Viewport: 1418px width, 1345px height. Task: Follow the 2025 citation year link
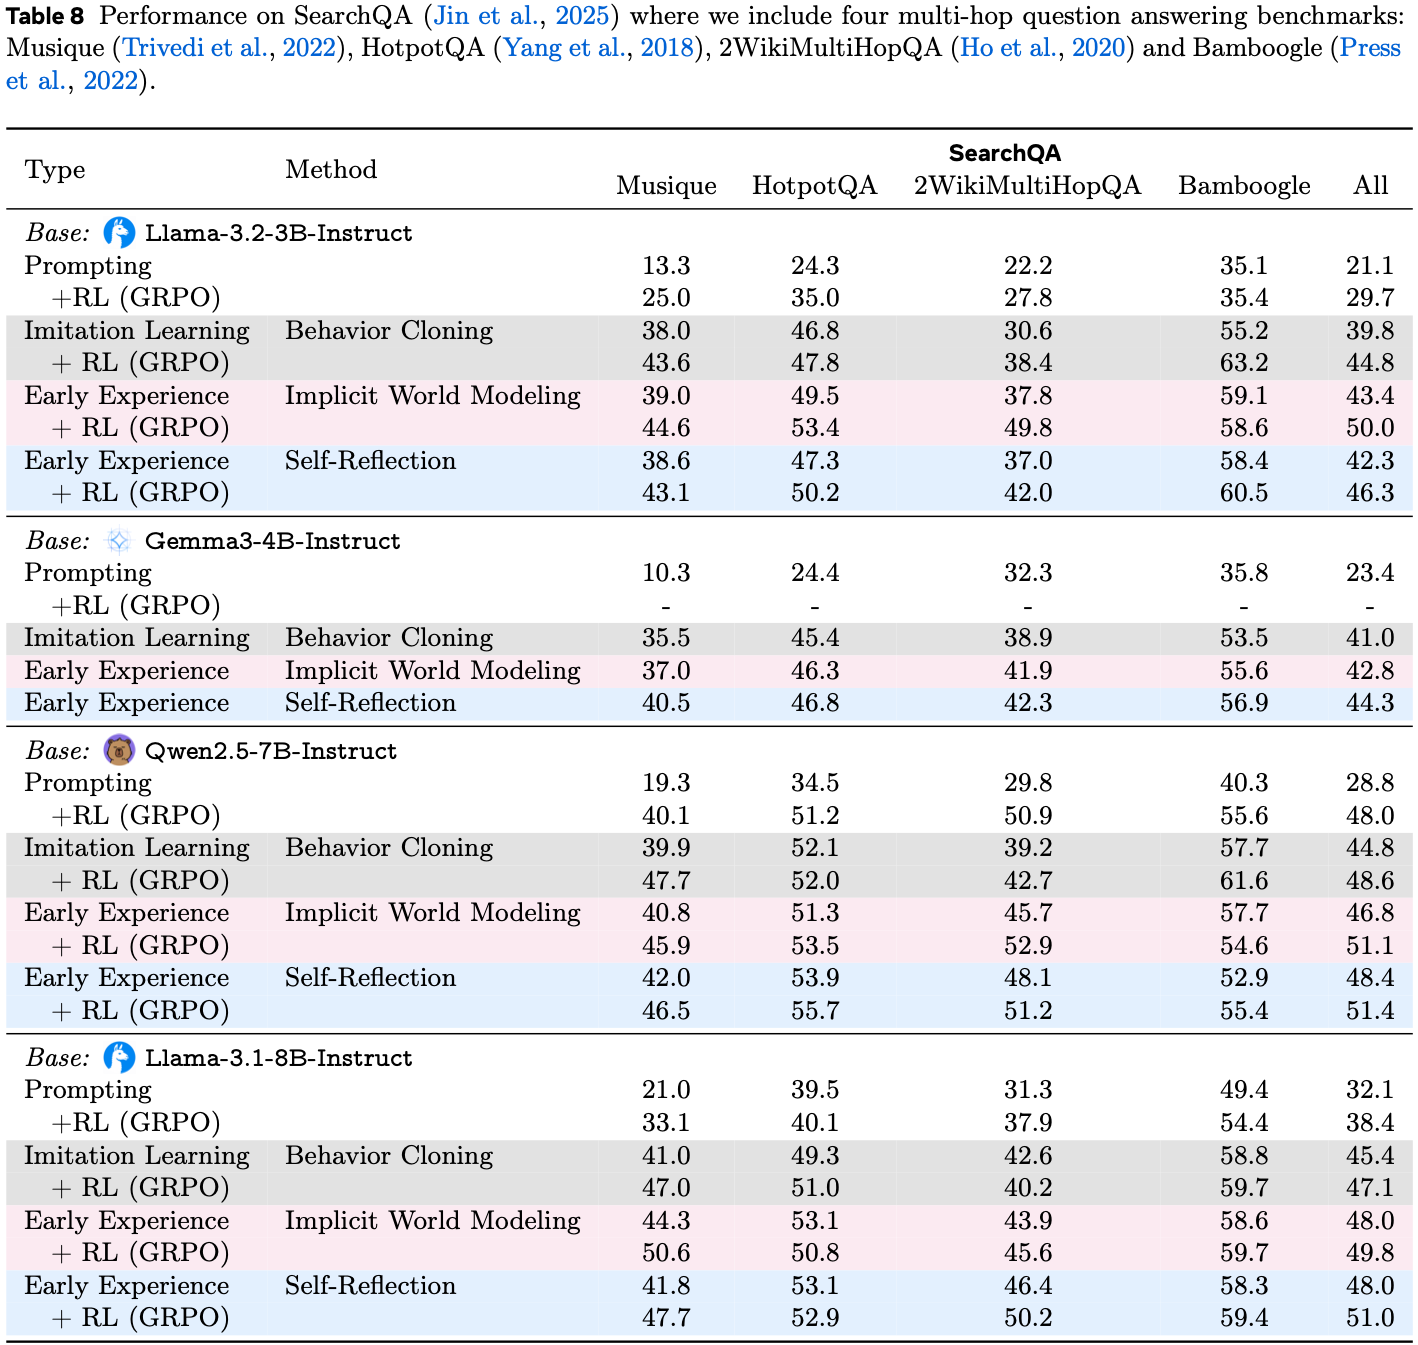click(582, 16)
